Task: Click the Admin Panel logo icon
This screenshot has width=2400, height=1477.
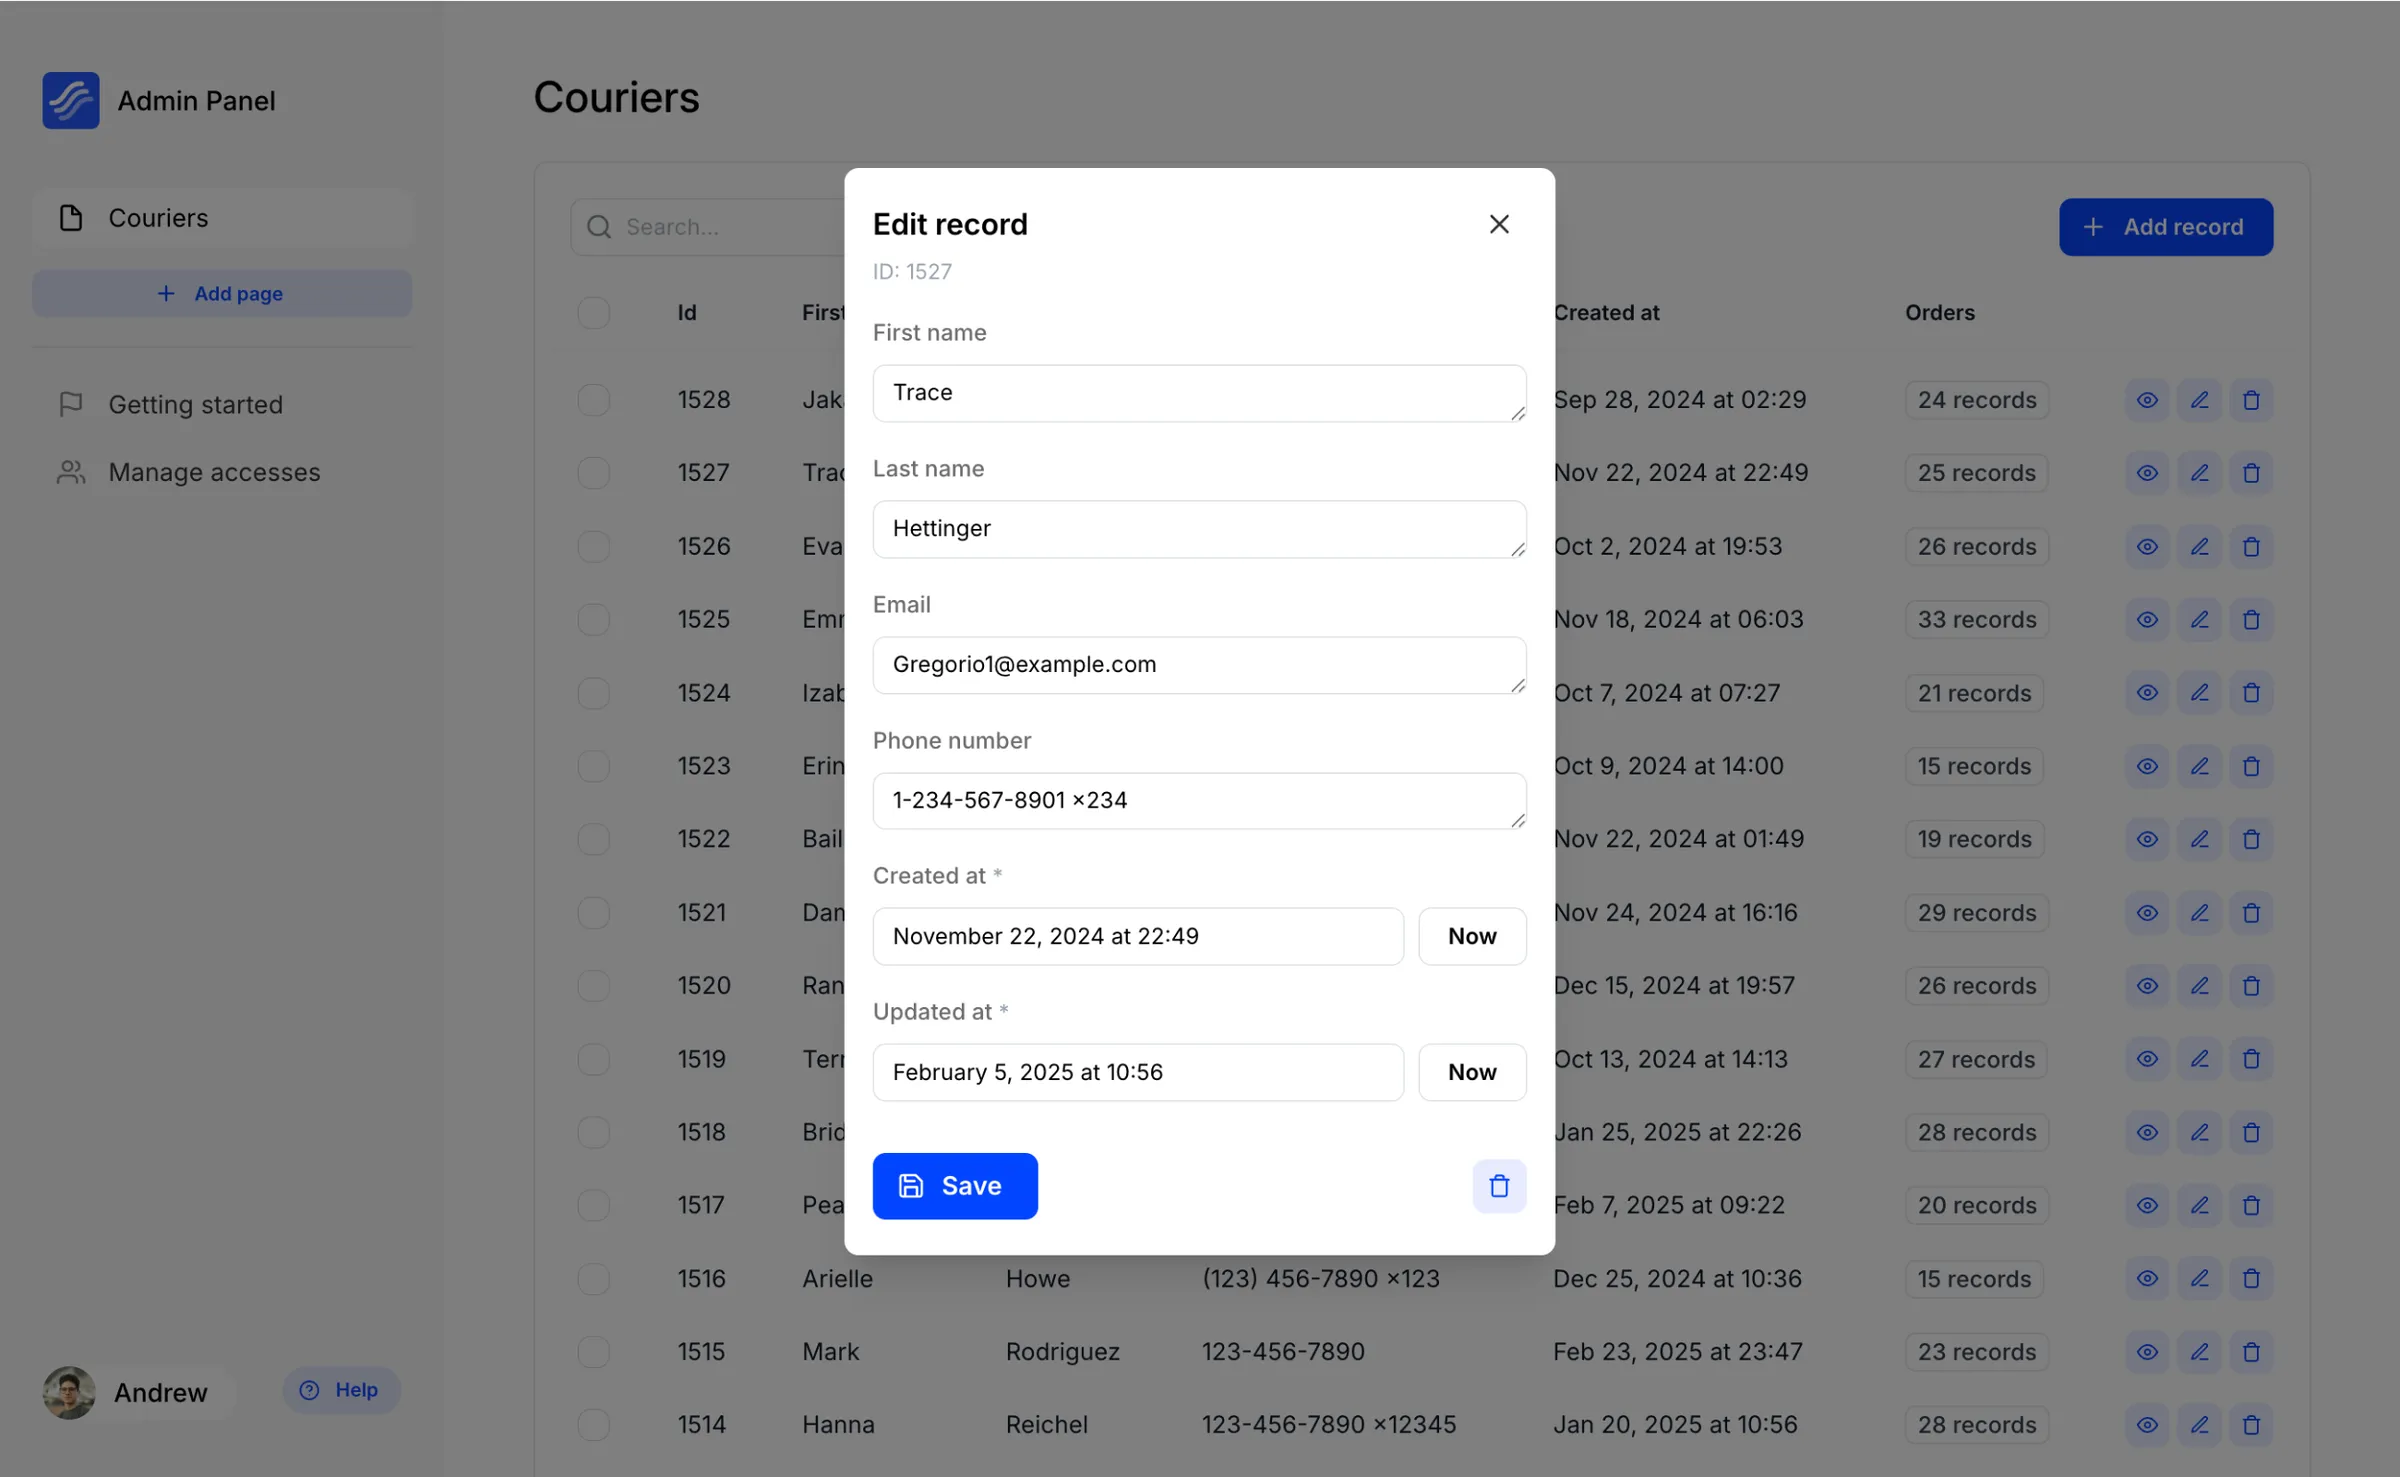Action: click(x=71, y=100)
